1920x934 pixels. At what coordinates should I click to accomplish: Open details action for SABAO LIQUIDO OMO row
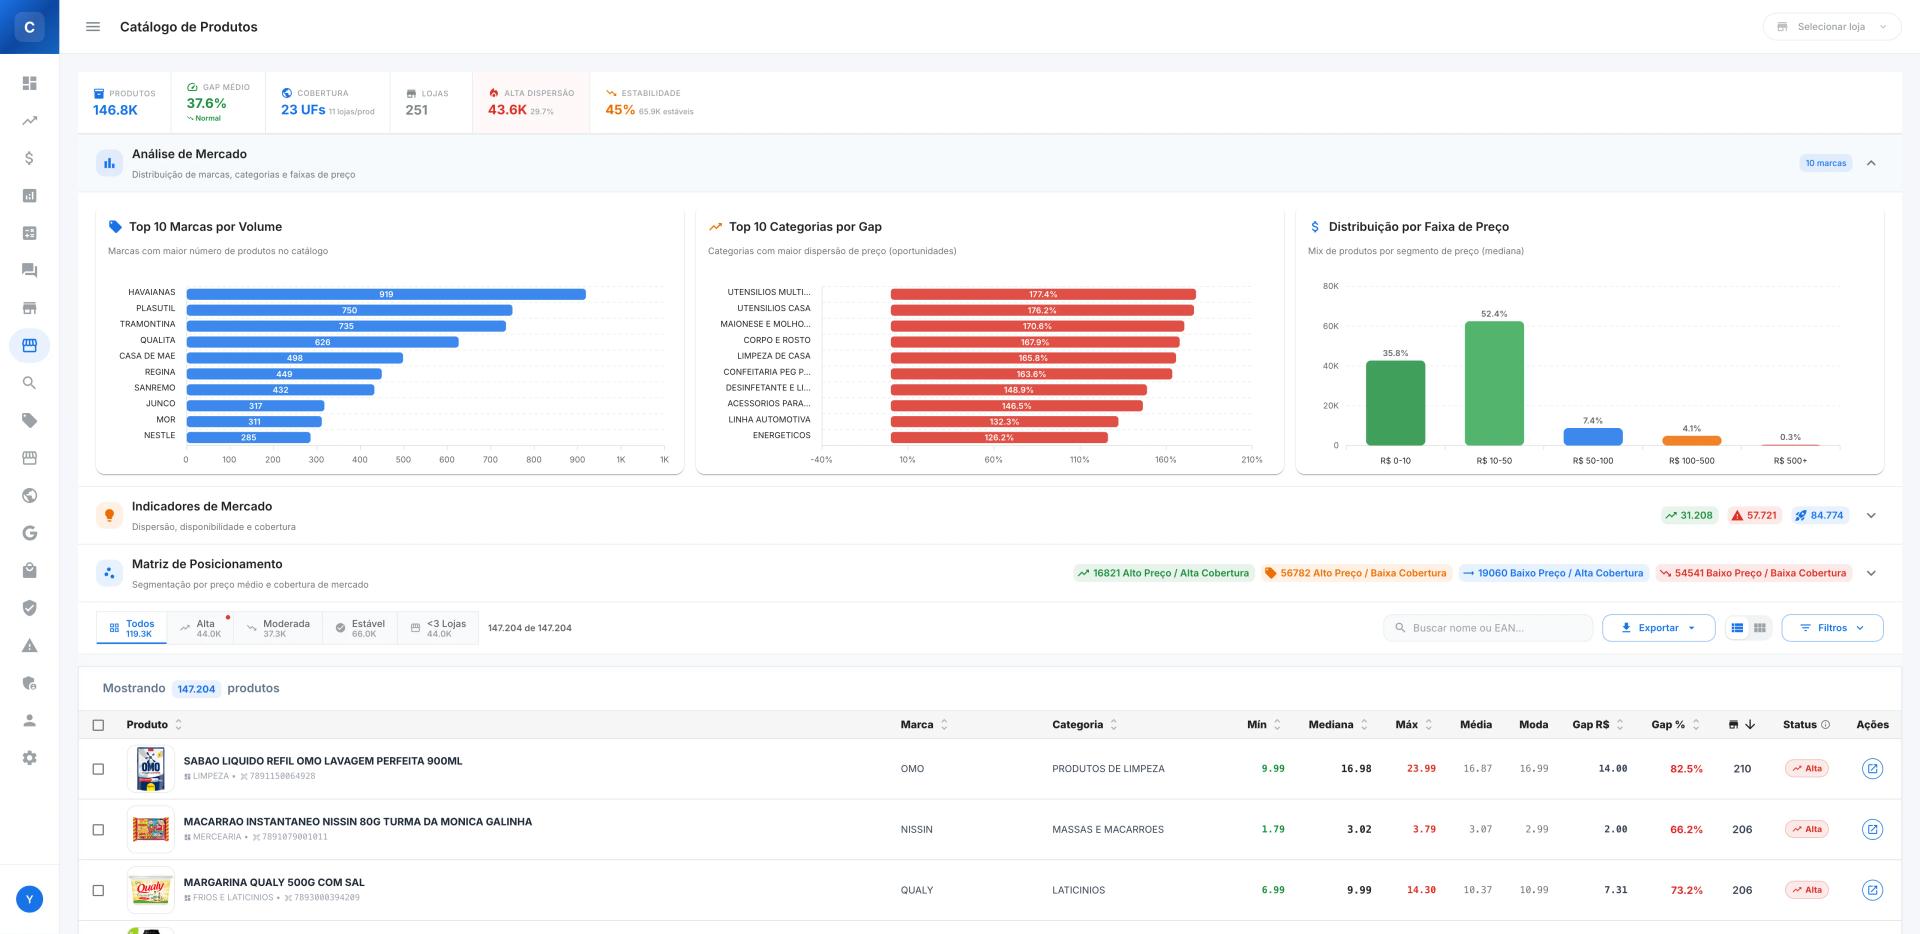[x=1872, y=769]
